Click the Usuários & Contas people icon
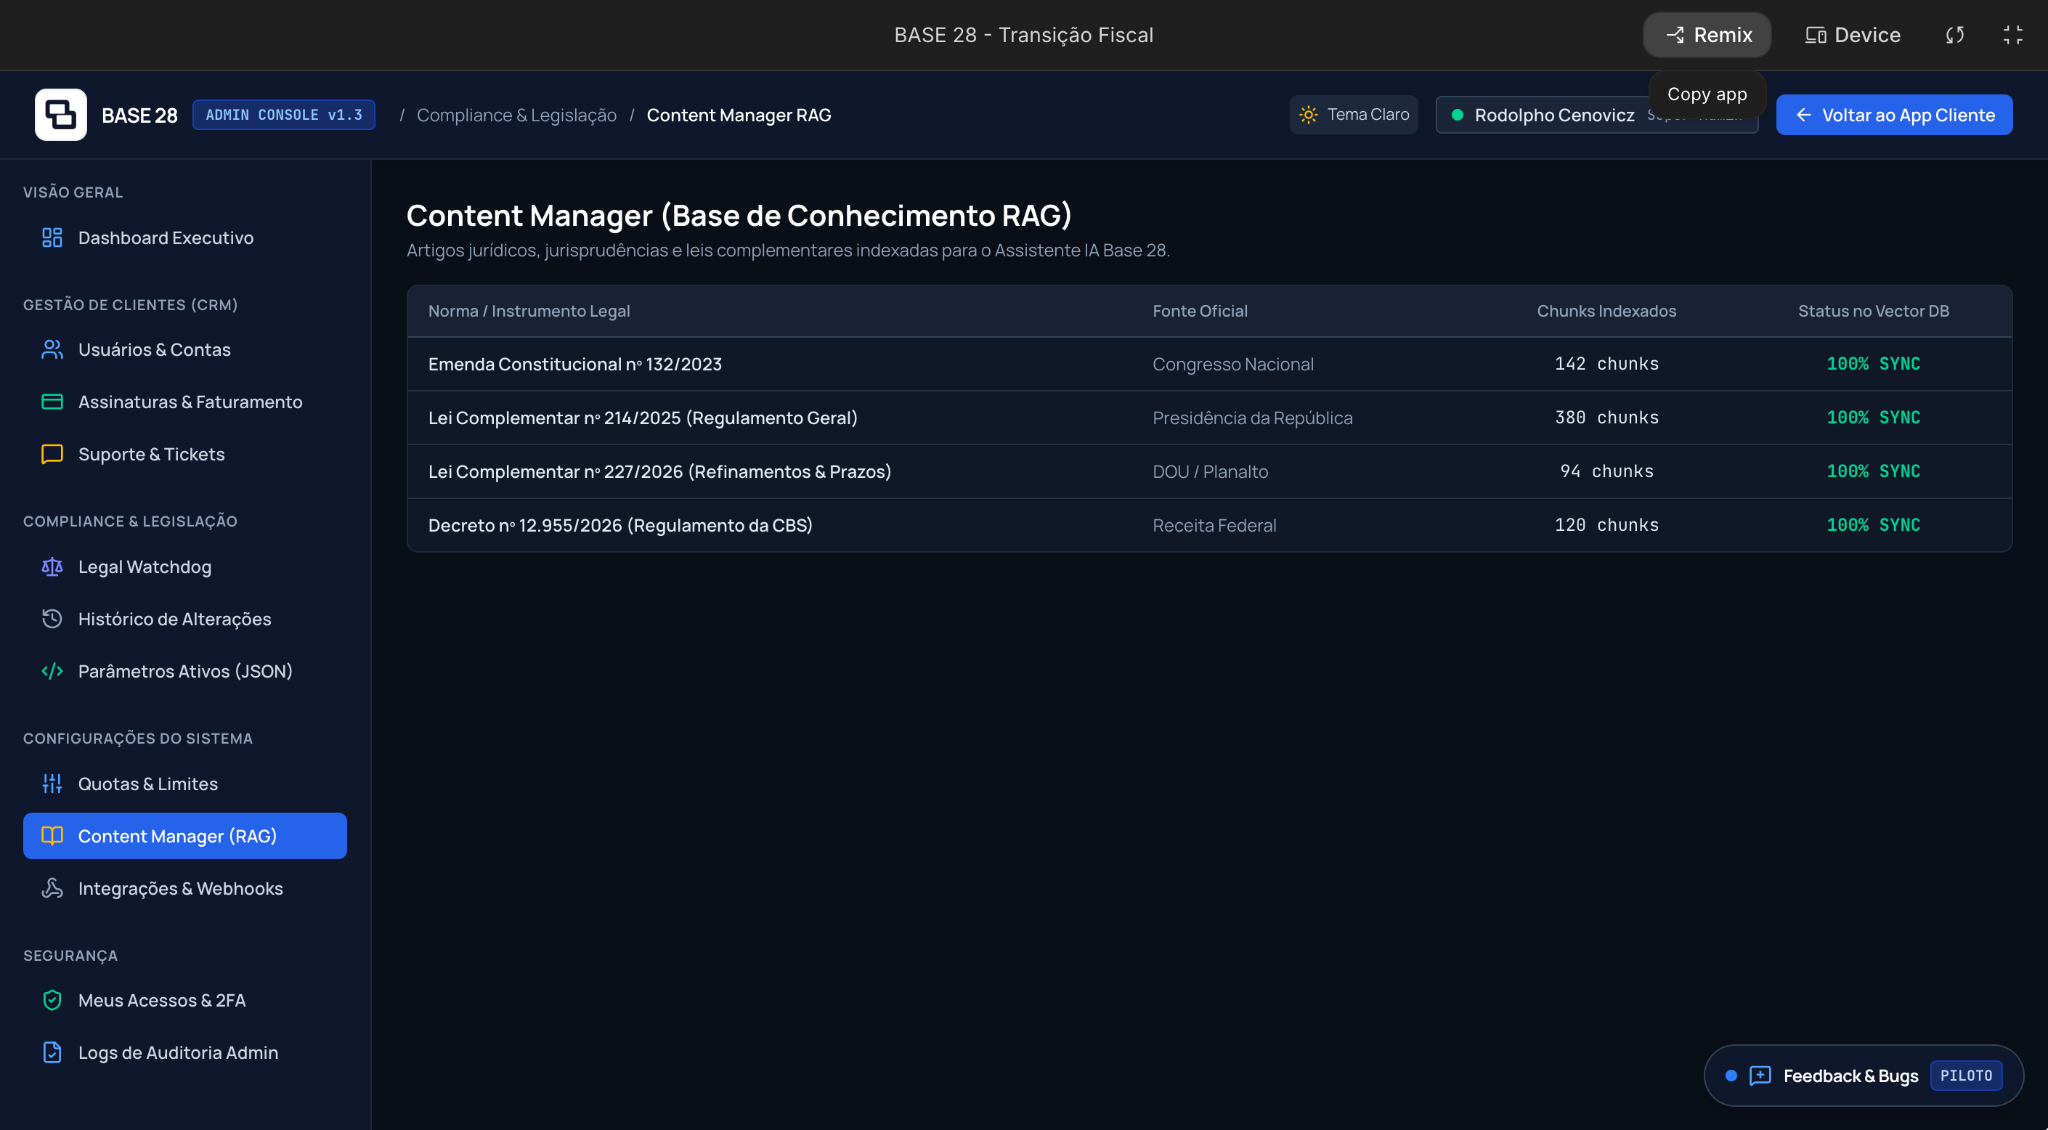2048x1130 pixels. [x=52, y=350]
